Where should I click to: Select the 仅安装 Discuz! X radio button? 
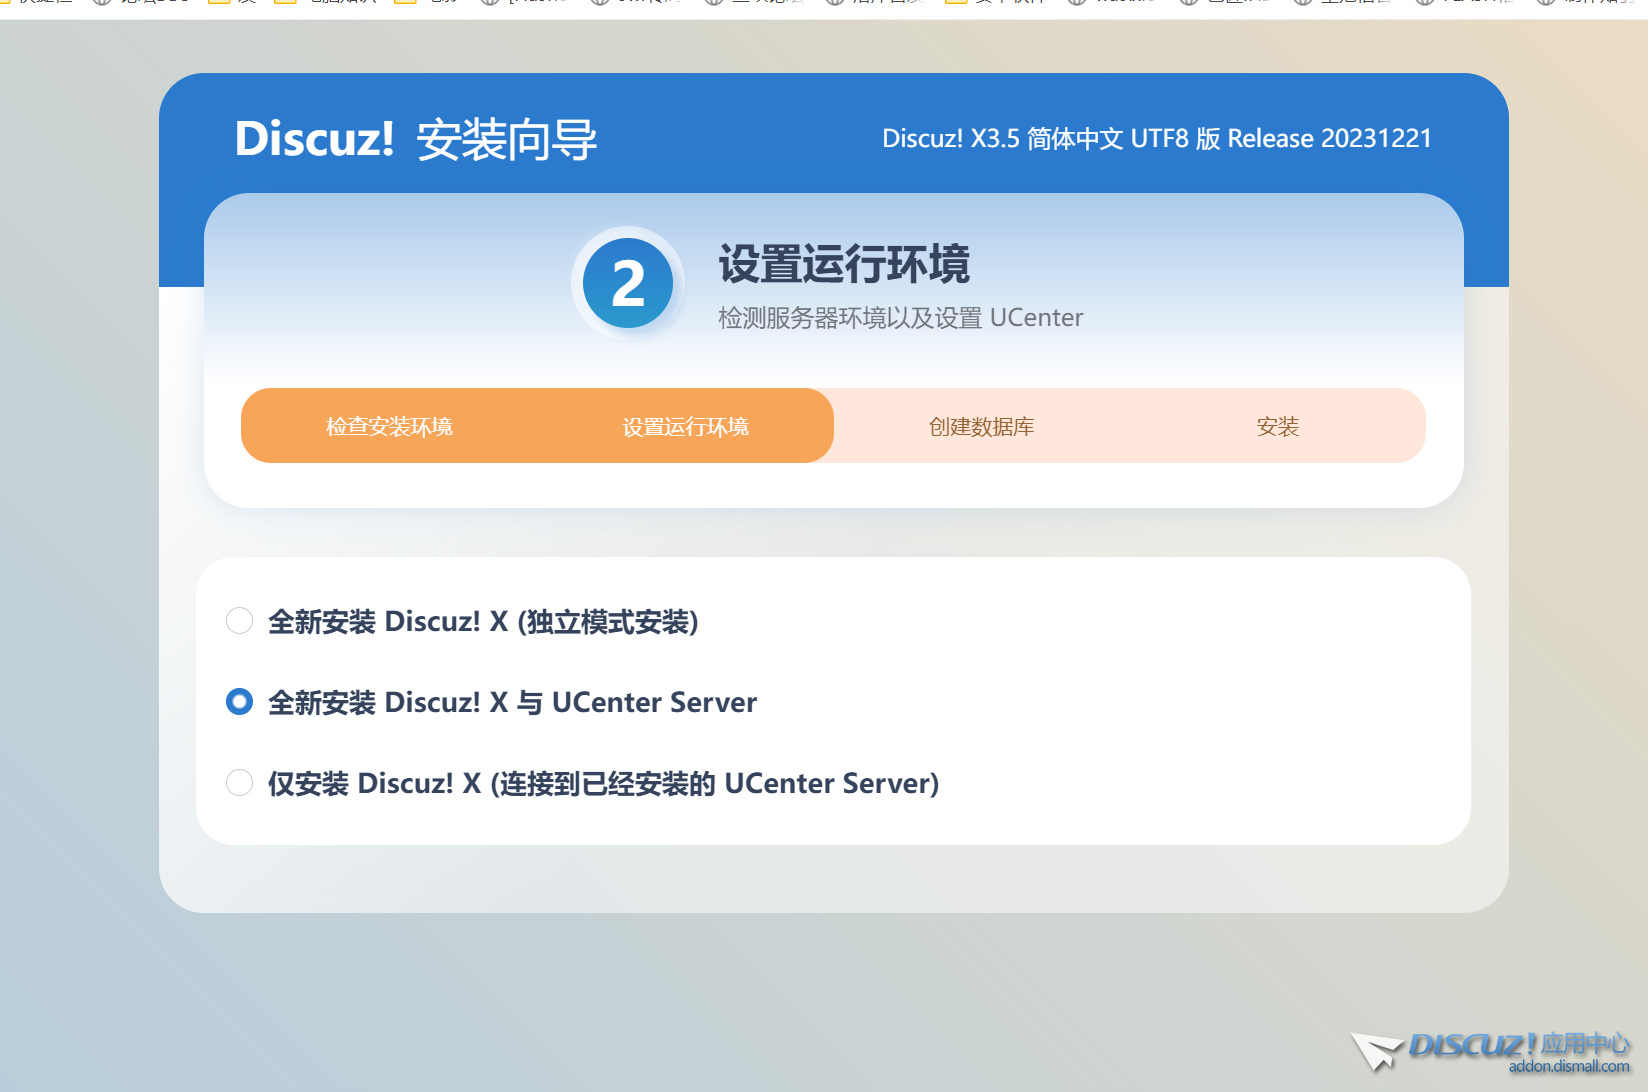click(240, 783)
